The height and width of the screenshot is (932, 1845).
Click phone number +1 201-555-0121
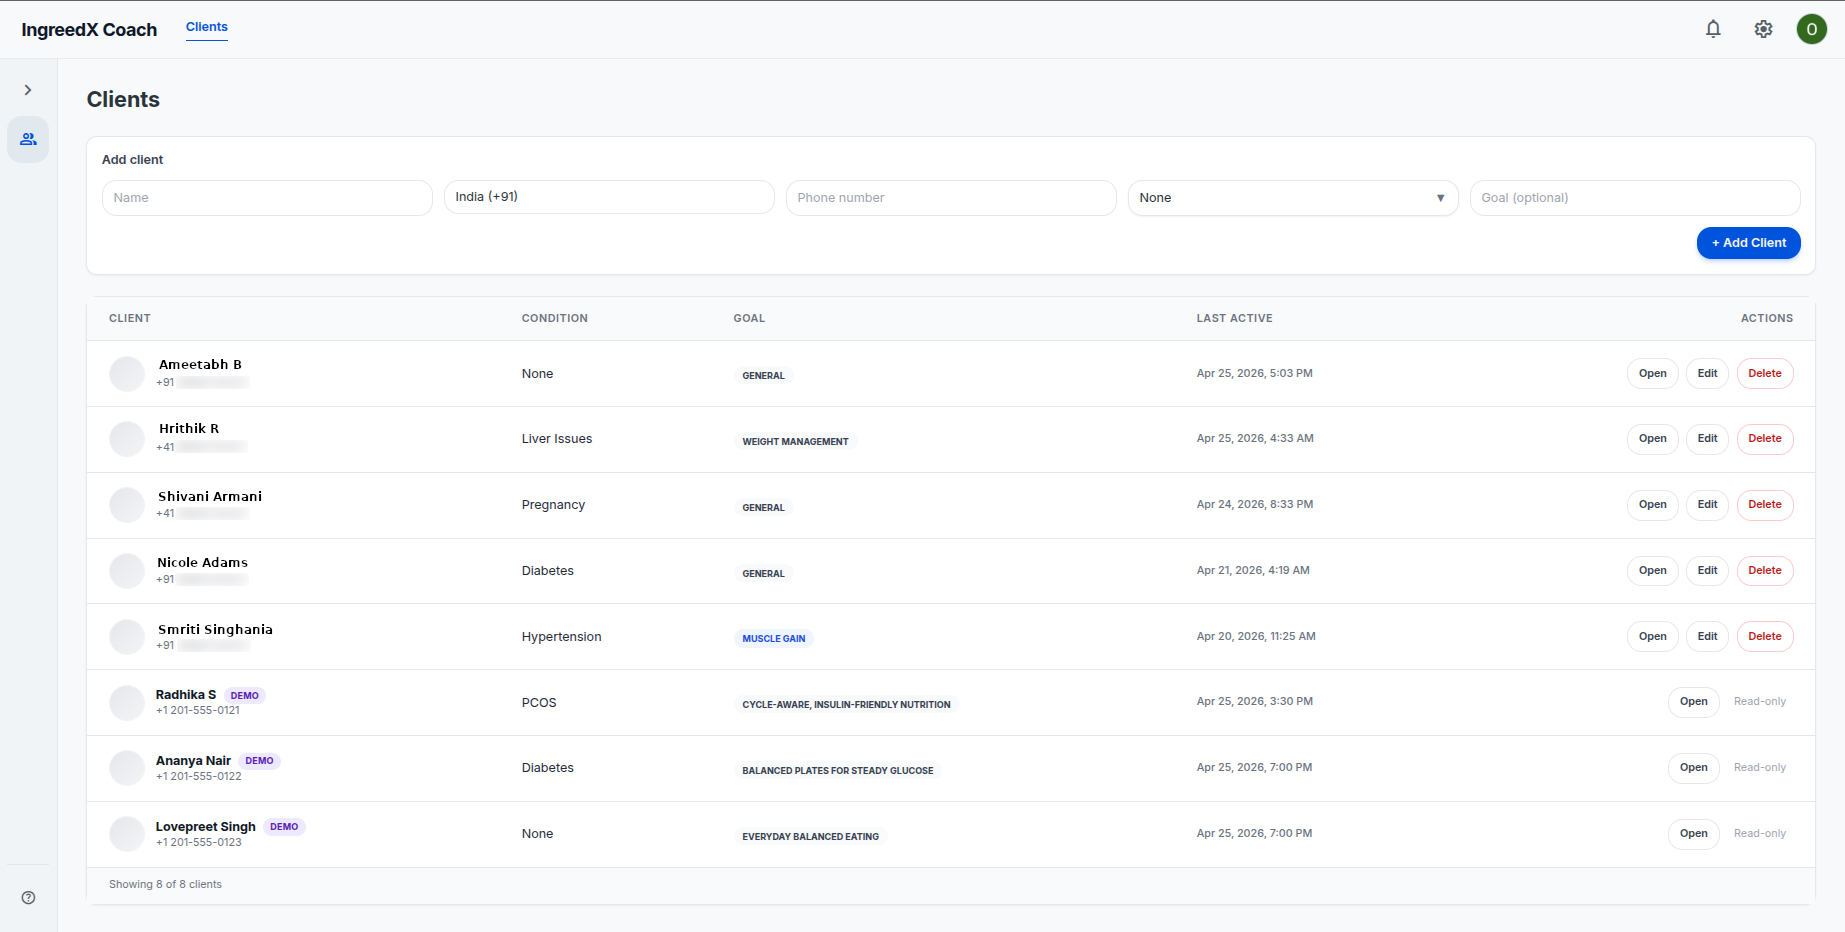coord(198,711)
